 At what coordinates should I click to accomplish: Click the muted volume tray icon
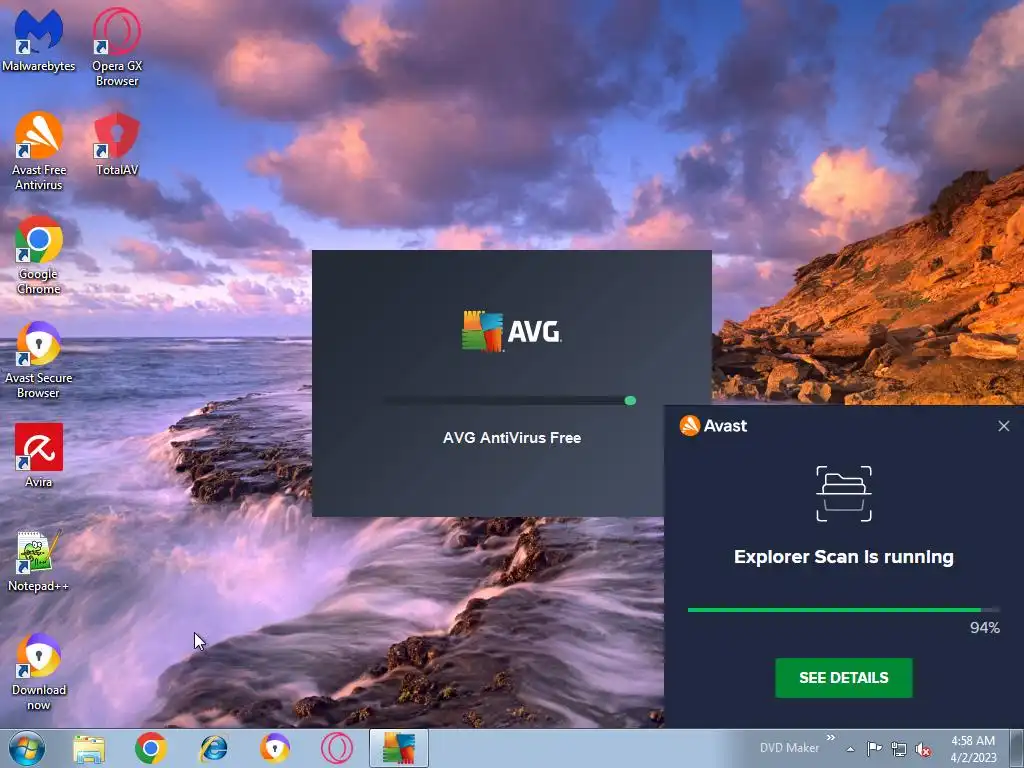[923, 749]
